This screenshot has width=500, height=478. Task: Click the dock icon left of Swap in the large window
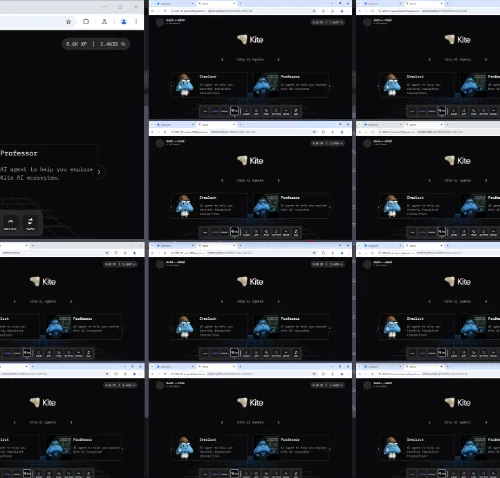coord(10,223)
